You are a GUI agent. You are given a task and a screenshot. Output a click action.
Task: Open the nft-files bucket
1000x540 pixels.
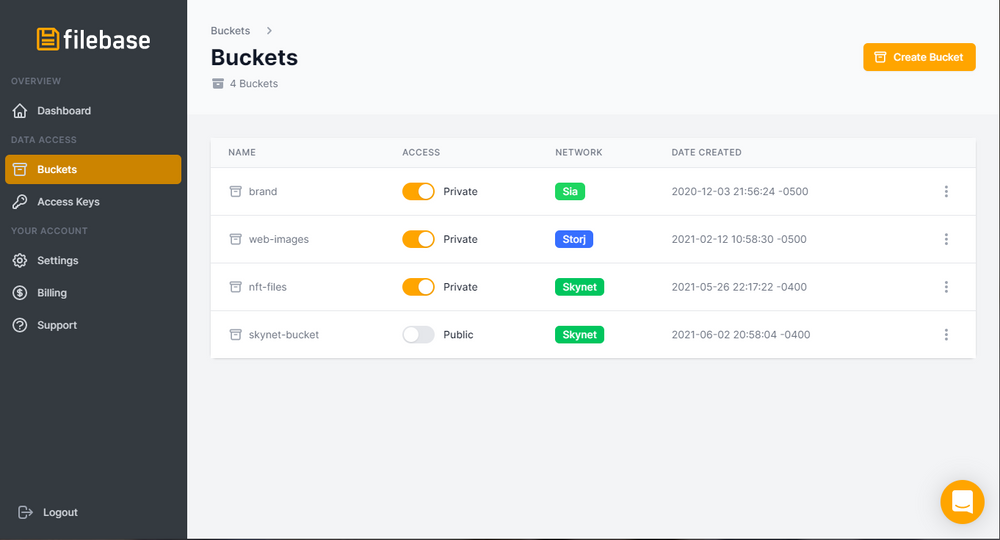[x=268, y=287]
